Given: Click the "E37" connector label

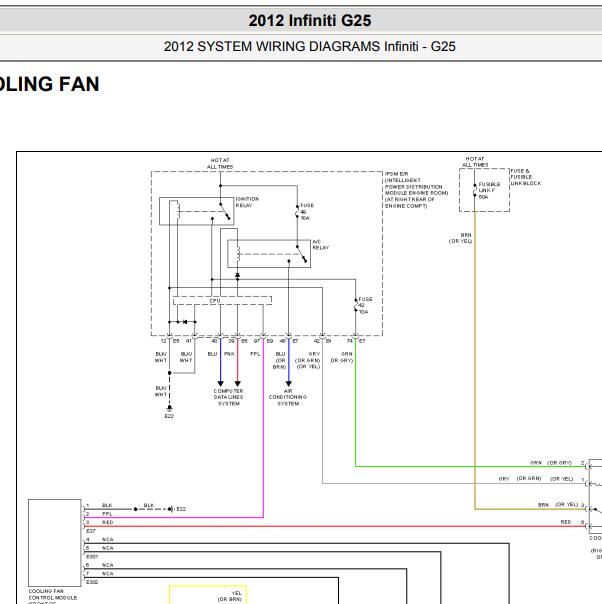Looking at the screenshot, I should [x=91, y=531].
